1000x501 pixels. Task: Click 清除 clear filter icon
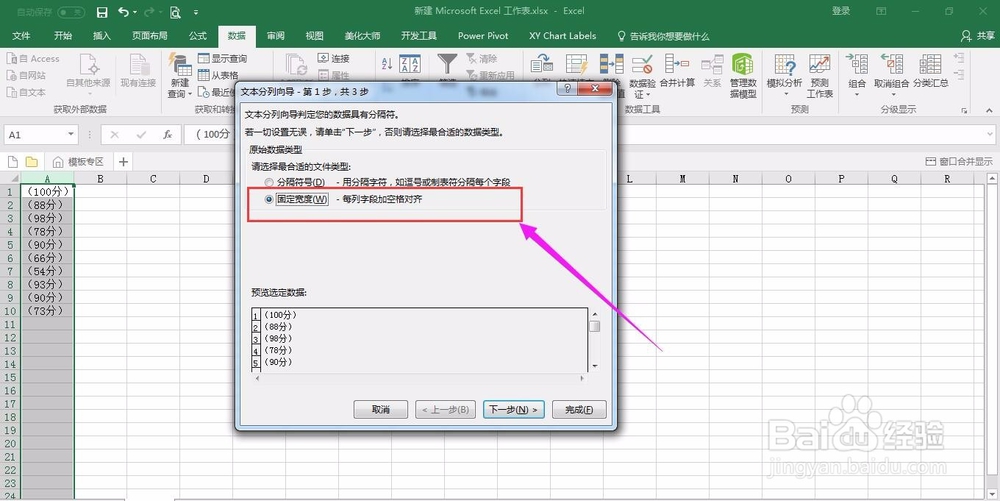[482, 59]
